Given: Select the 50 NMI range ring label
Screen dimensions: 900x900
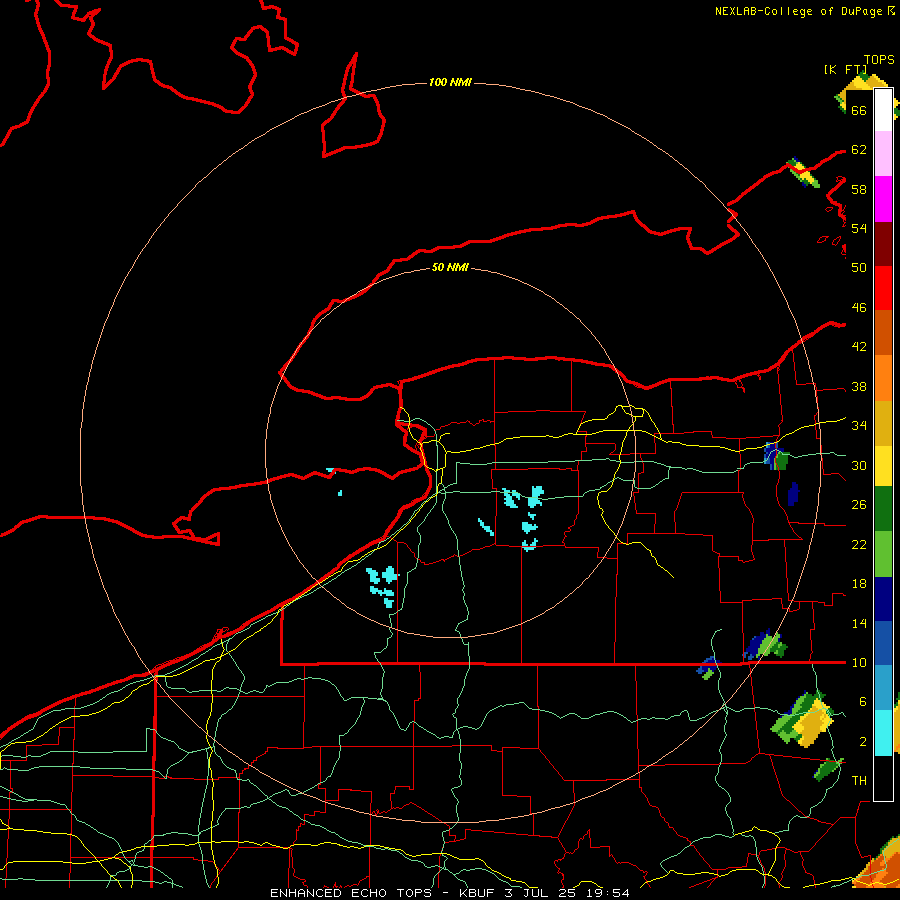Looking at the screenshot, I should coord(450,267).
